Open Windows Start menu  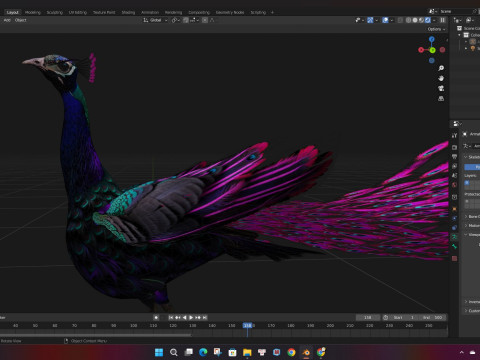(159, 352)
